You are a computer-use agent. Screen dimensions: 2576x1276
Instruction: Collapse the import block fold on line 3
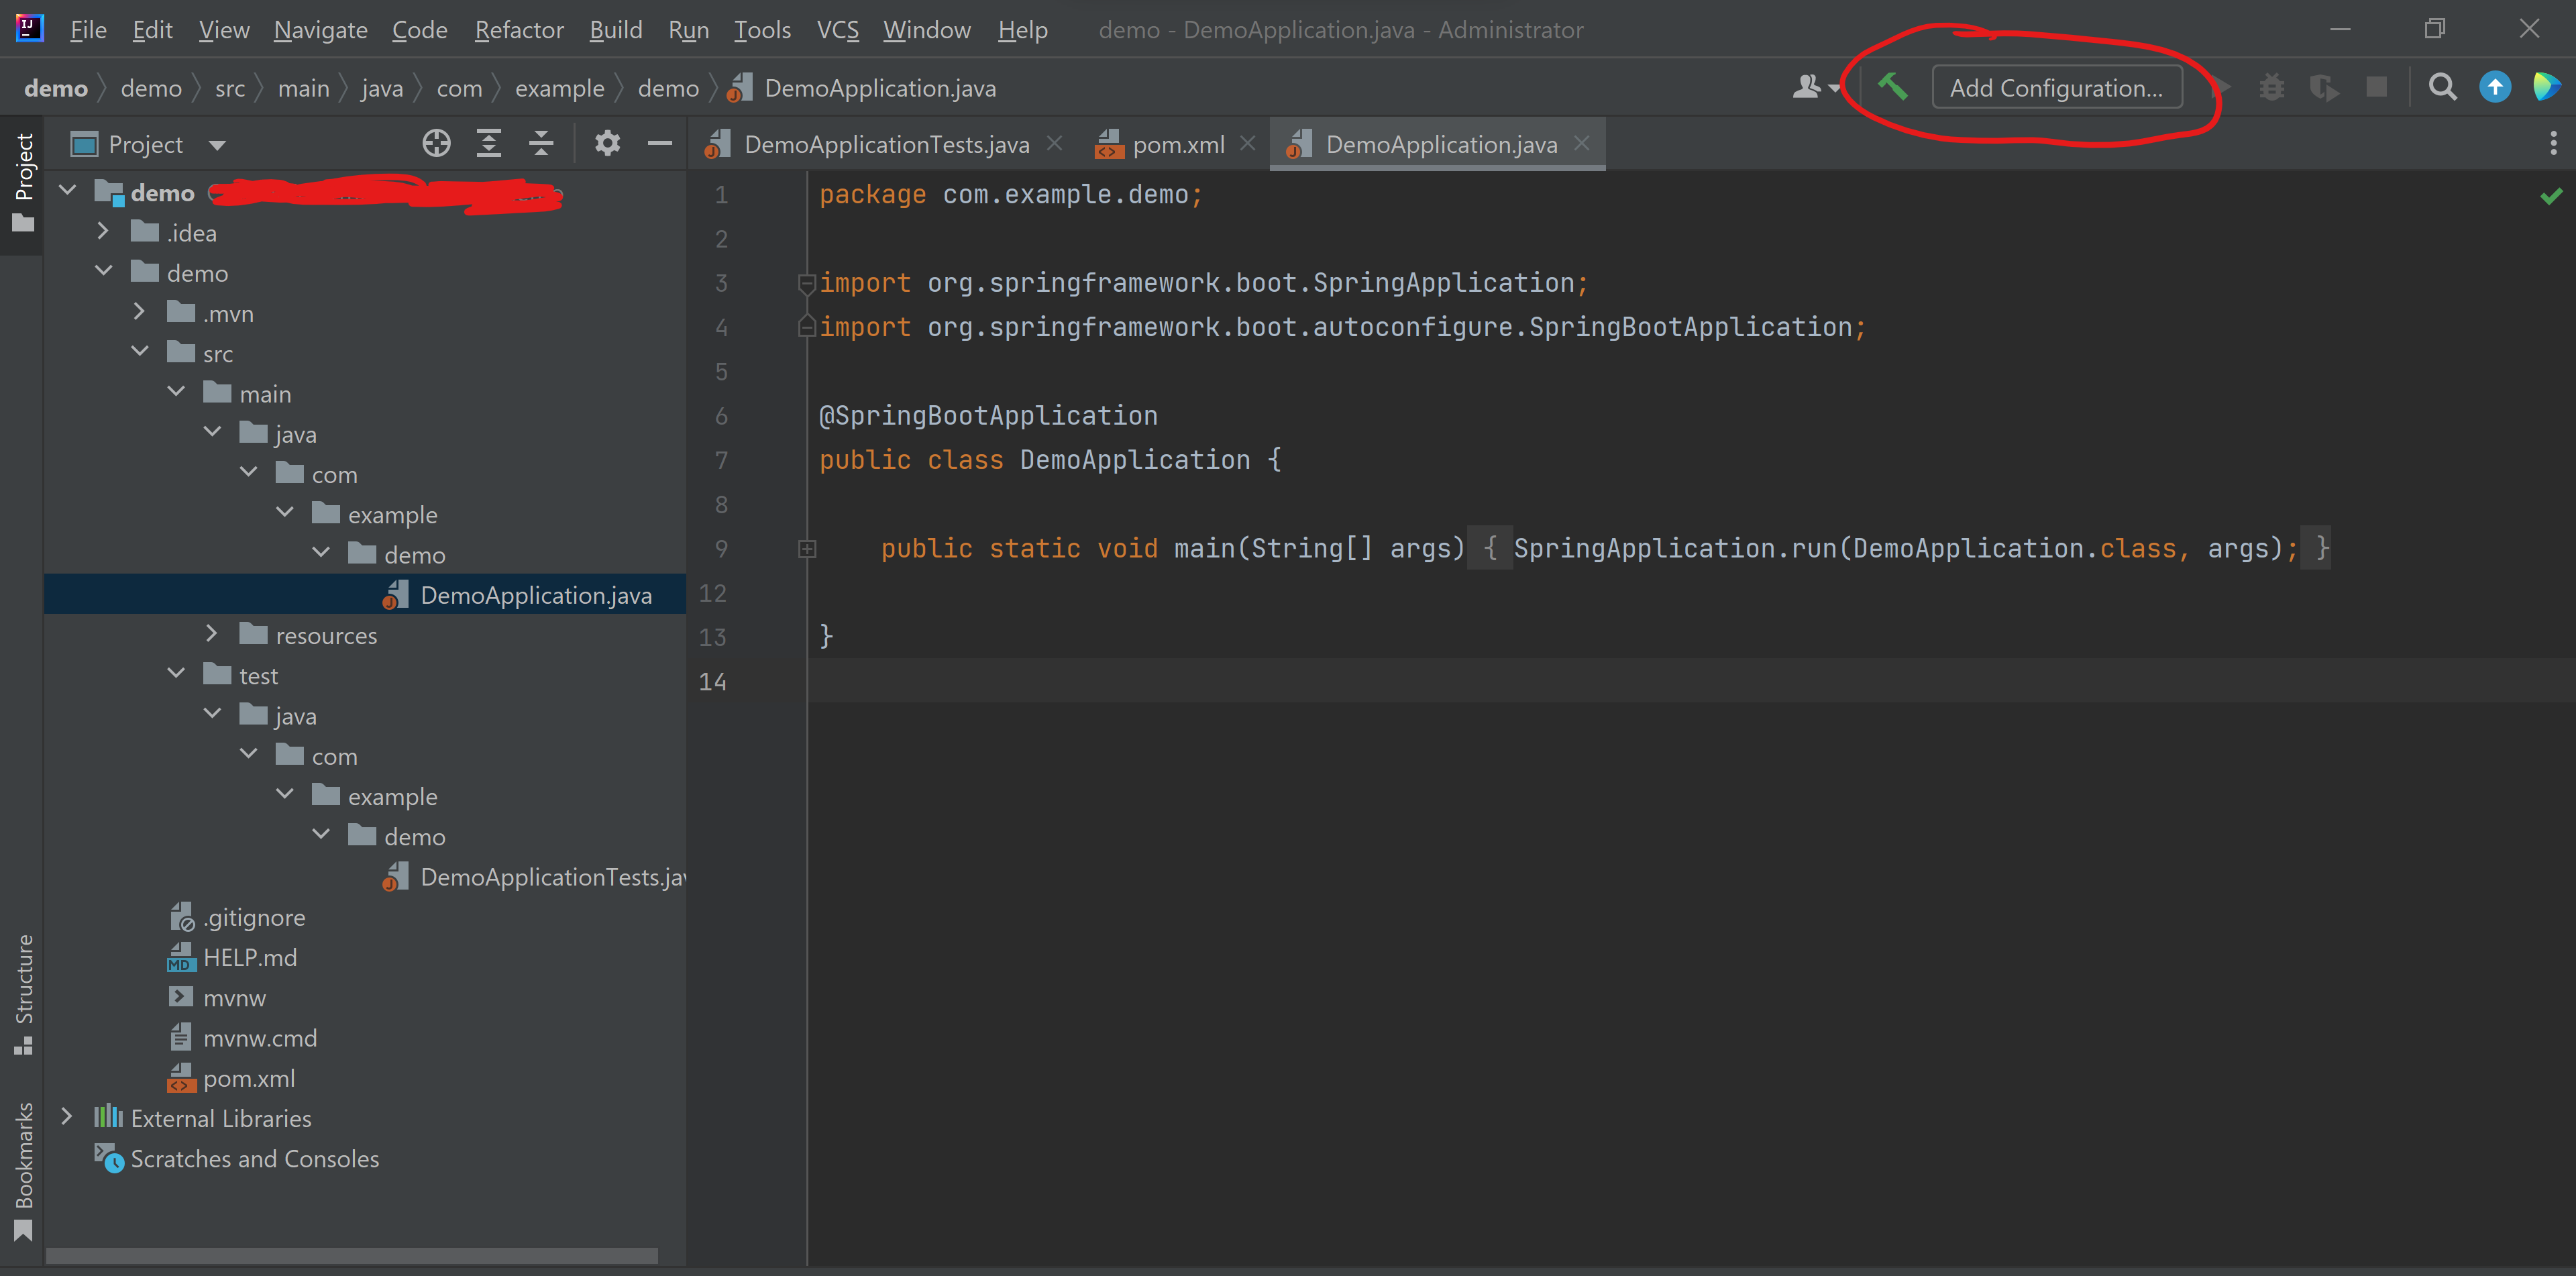pyautogui.click(x=806, y=284)
